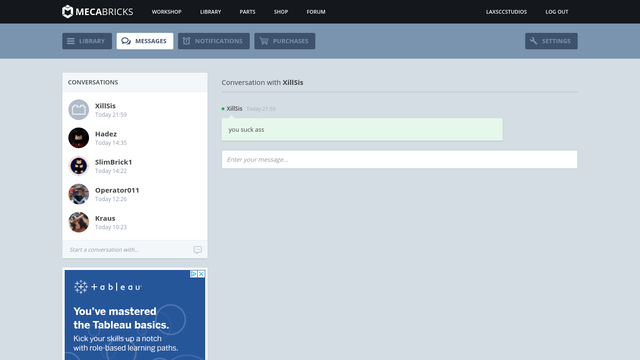640x360 pixels.
Task: Open conversation with Hadez
Action: point(135,138)
